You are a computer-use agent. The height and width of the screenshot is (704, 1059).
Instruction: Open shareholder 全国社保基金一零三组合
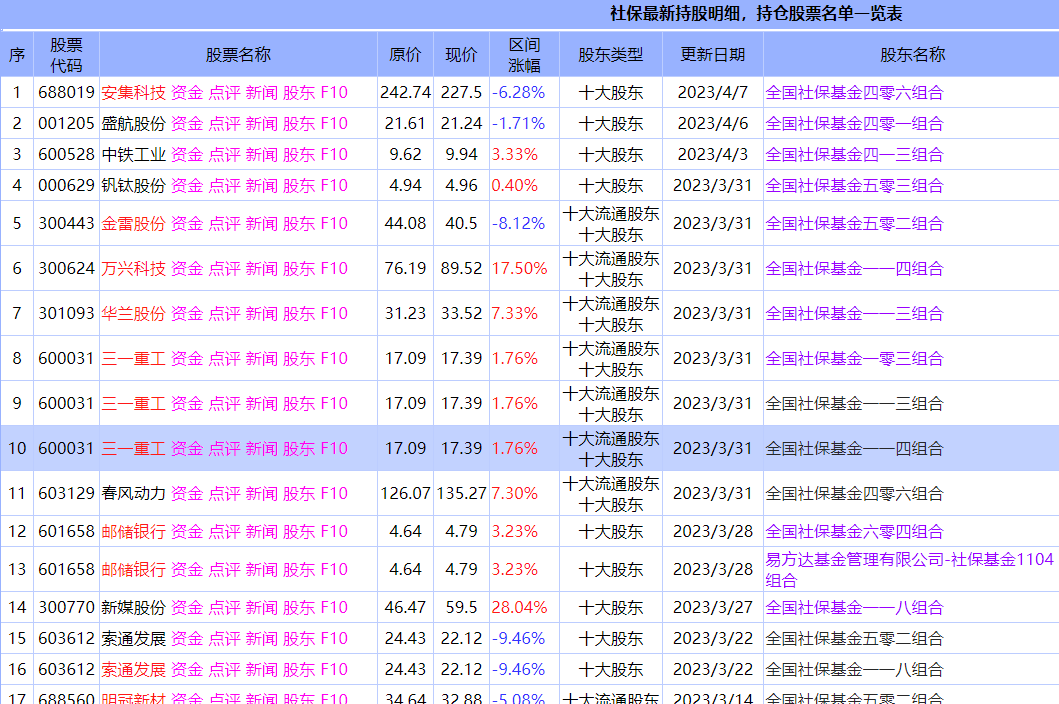(854, 358)
